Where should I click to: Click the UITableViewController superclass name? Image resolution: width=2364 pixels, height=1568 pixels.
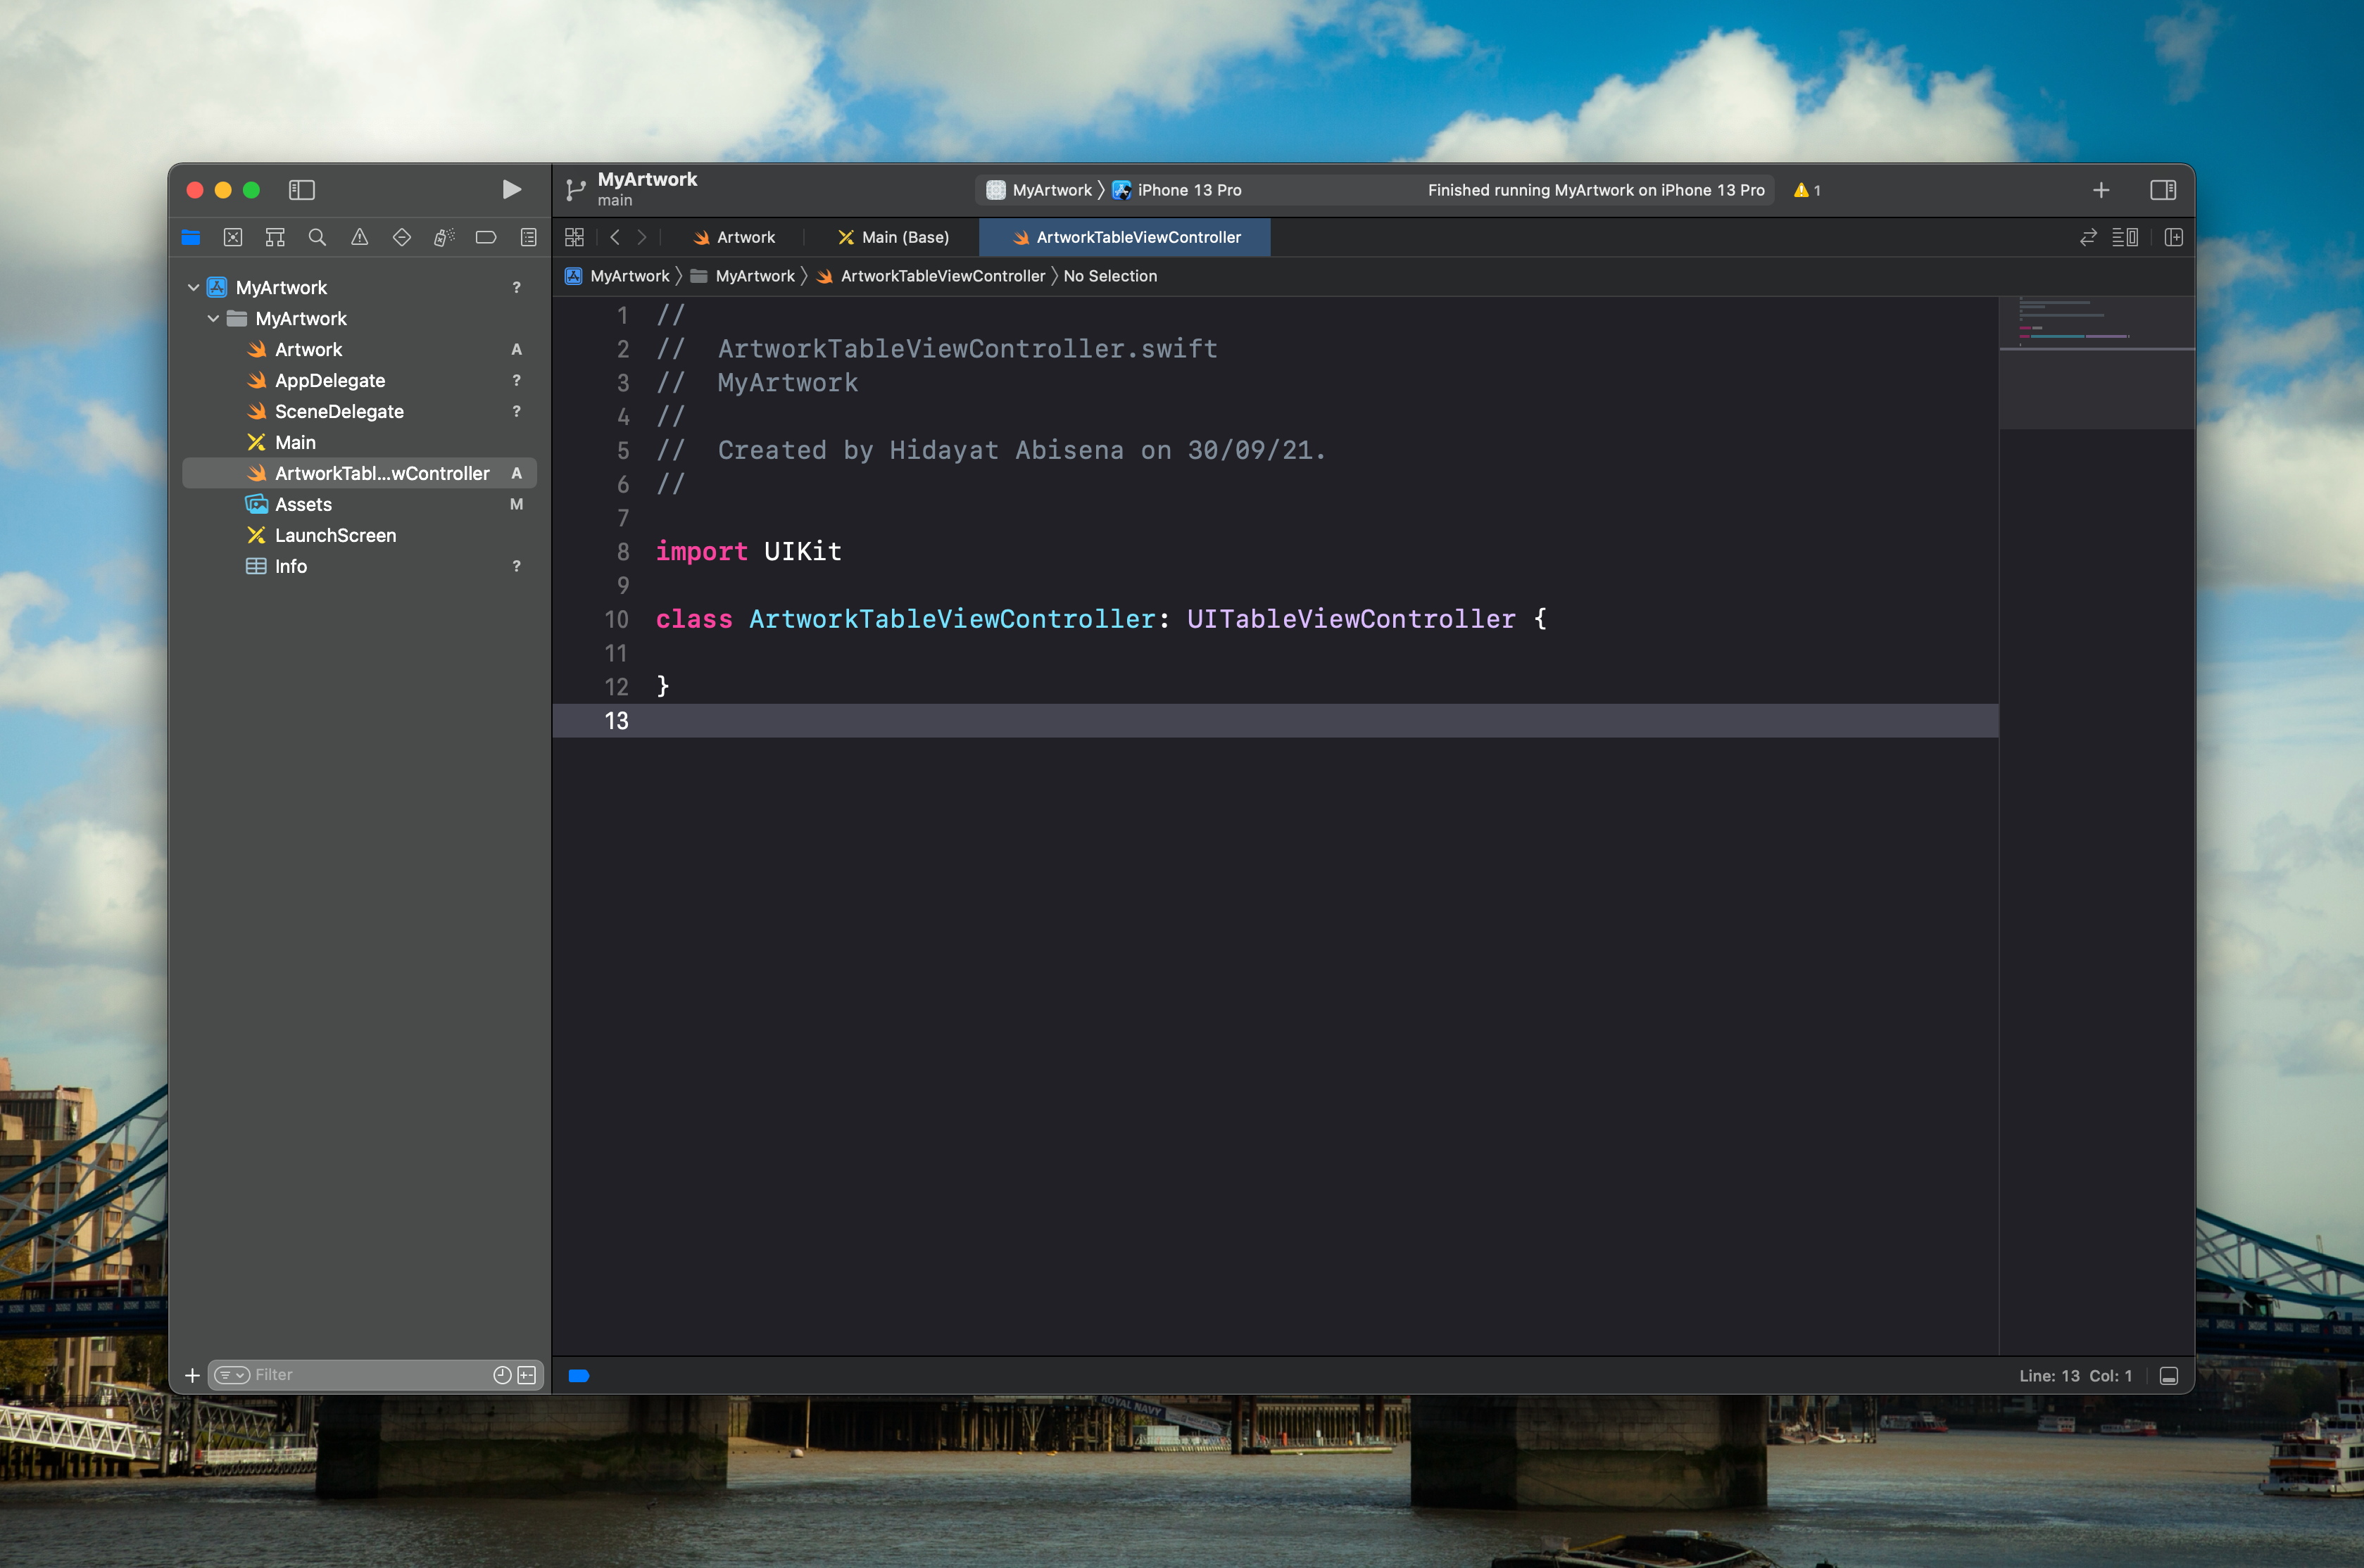(1351, 620)
